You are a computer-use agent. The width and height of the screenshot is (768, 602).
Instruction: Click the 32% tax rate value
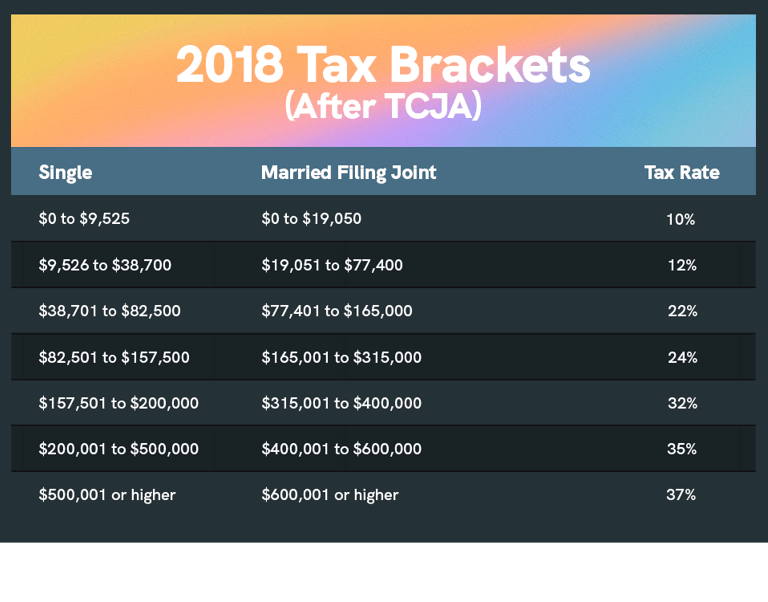[x=682, y=403]
